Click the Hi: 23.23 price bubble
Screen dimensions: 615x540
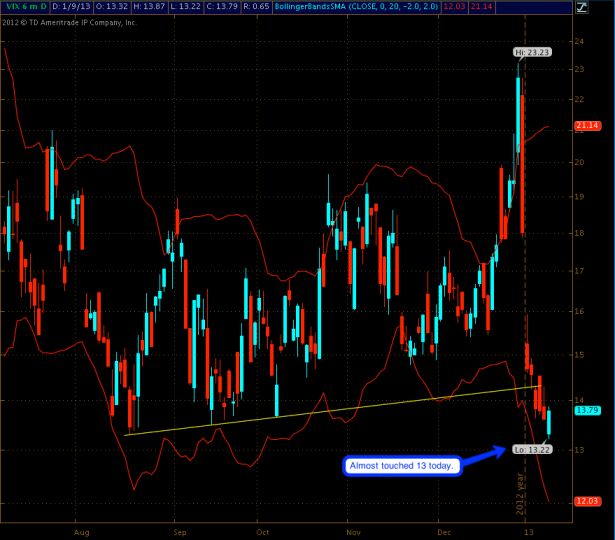point(532,50)
